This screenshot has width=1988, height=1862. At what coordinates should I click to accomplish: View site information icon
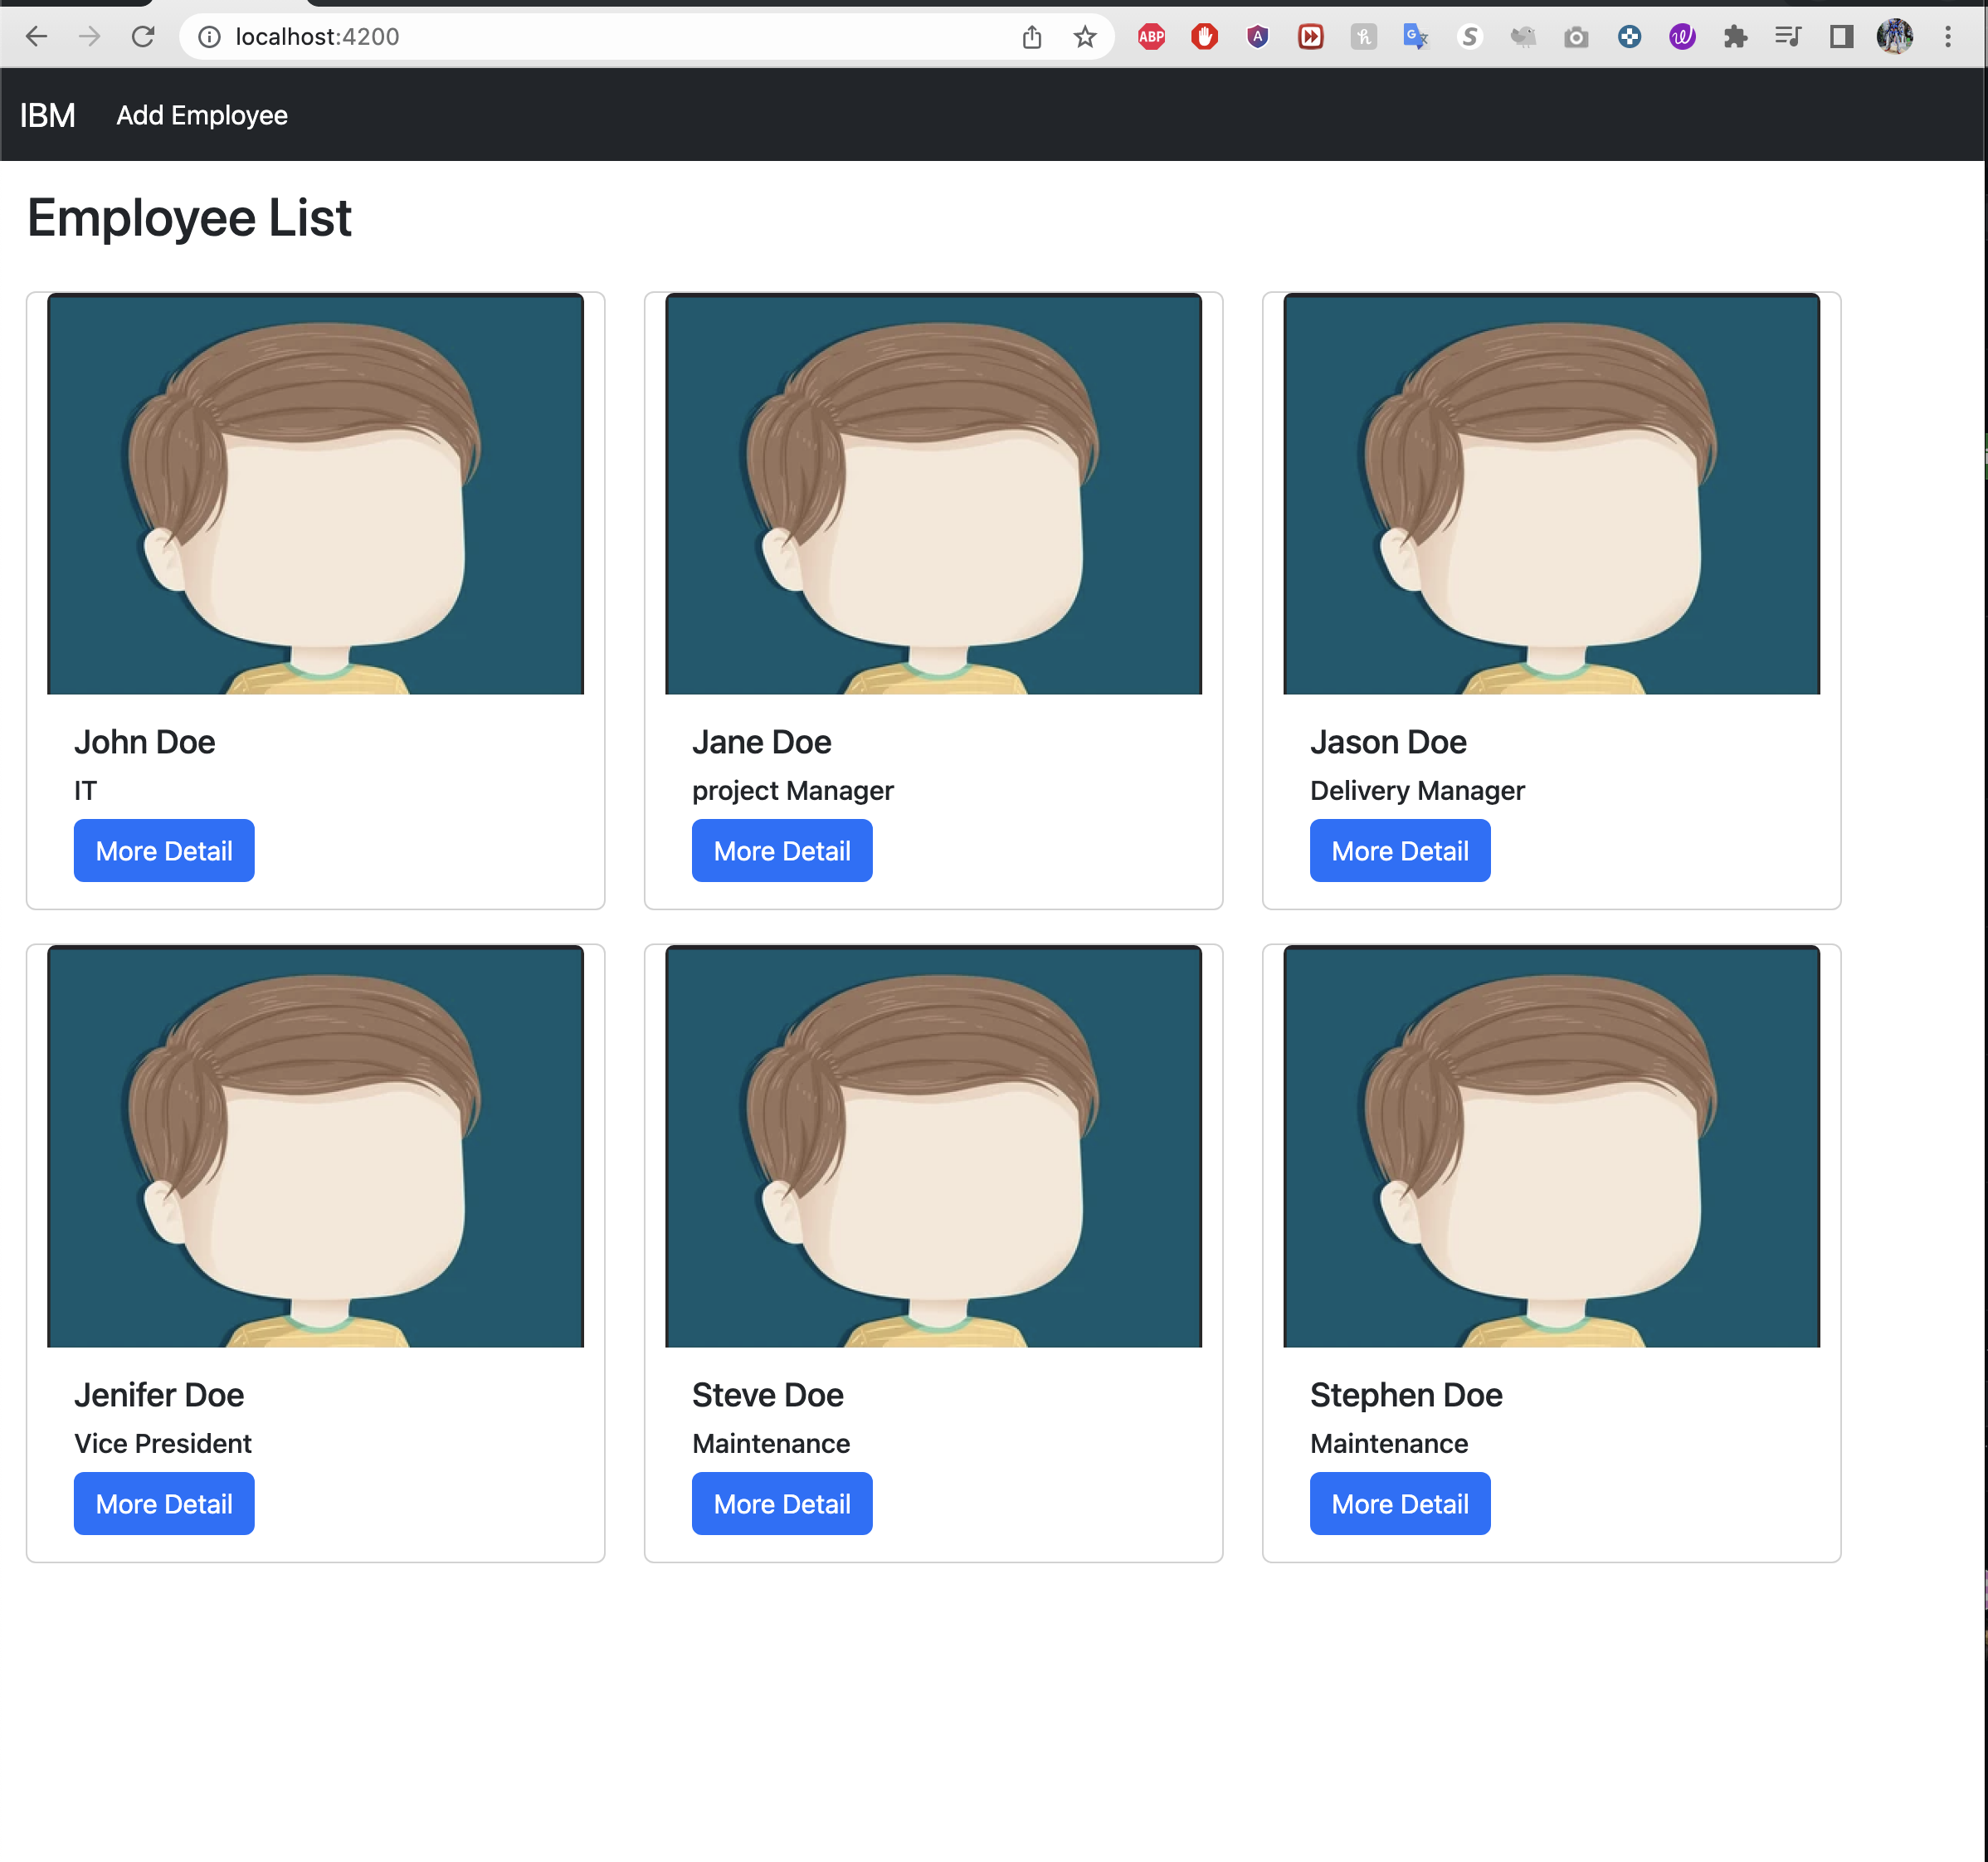tap(209, 37)
